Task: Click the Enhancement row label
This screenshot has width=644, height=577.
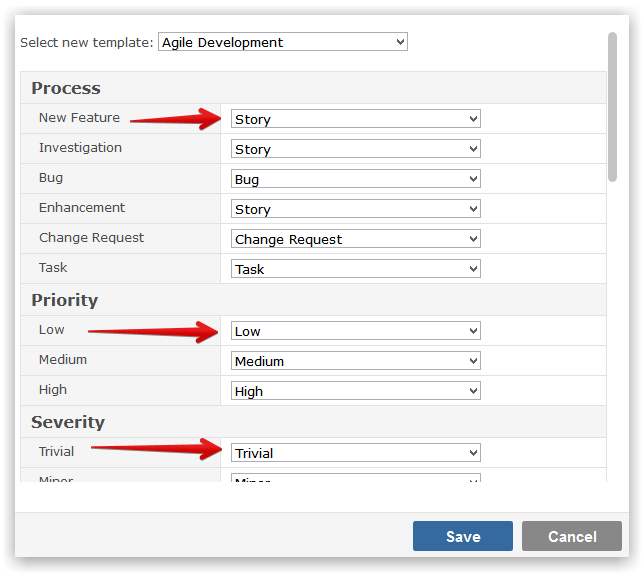Action: (82, 207)
